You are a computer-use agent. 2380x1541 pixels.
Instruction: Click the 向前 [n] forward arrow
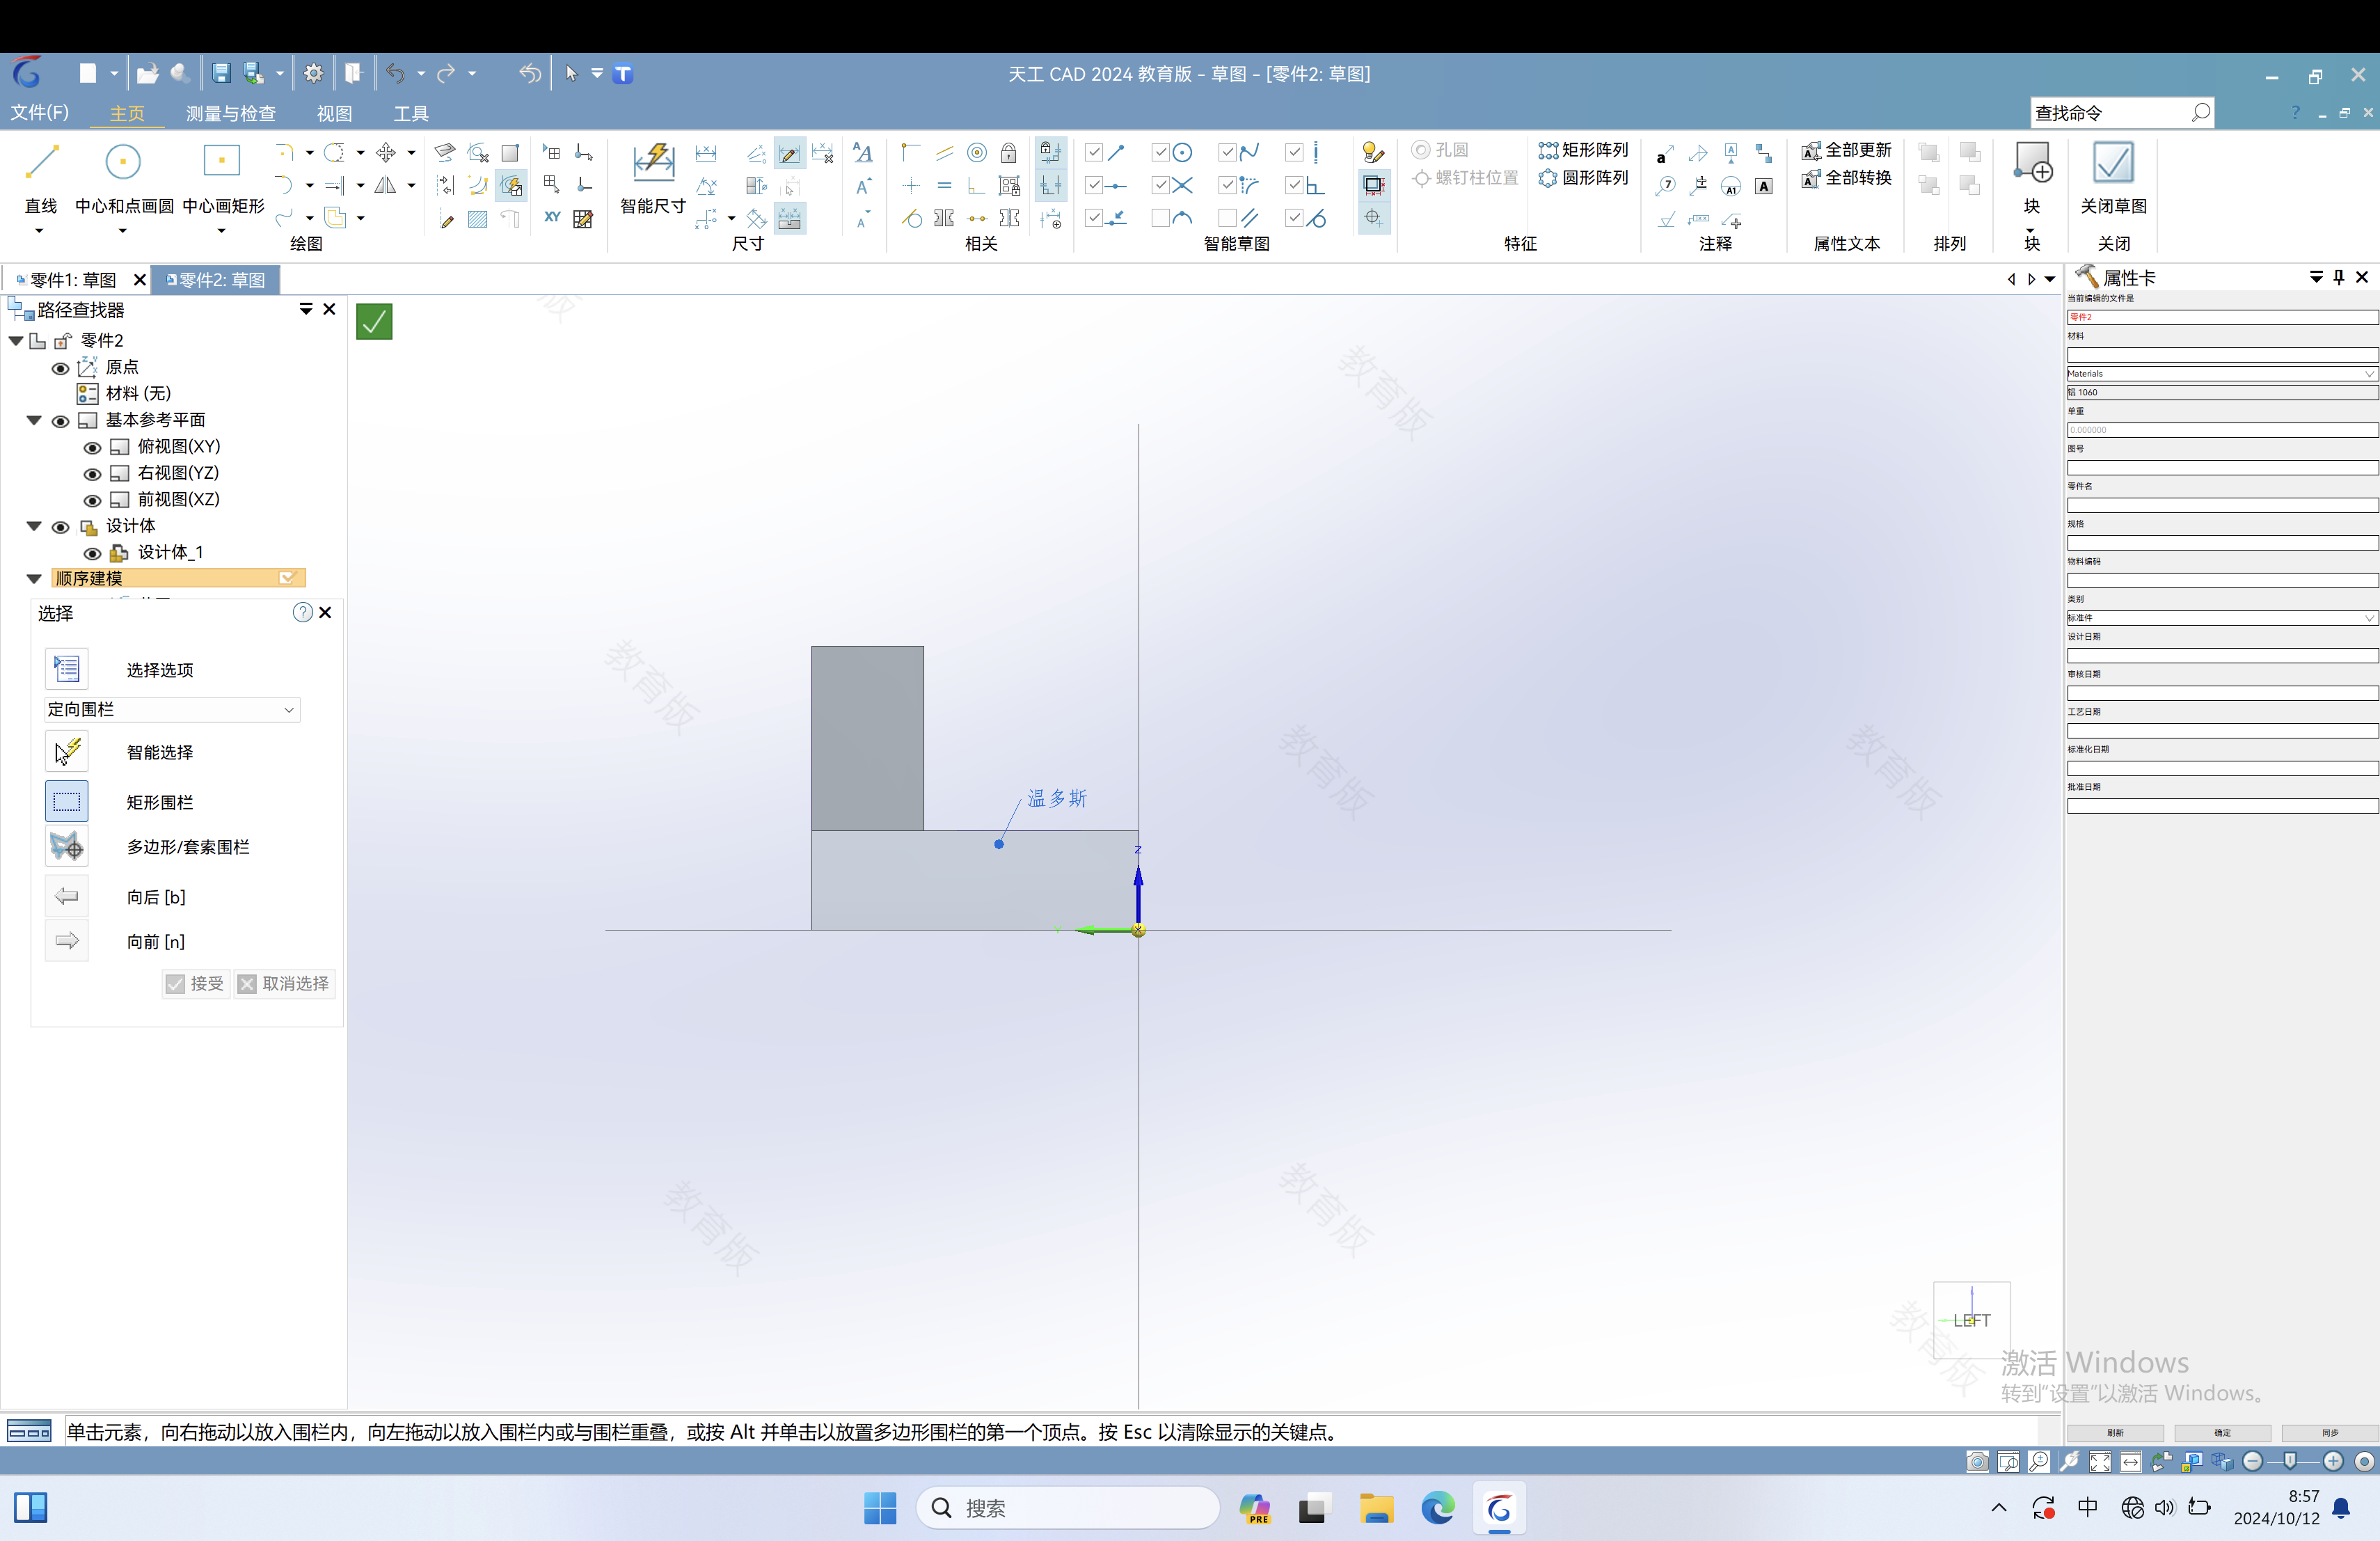67,941
